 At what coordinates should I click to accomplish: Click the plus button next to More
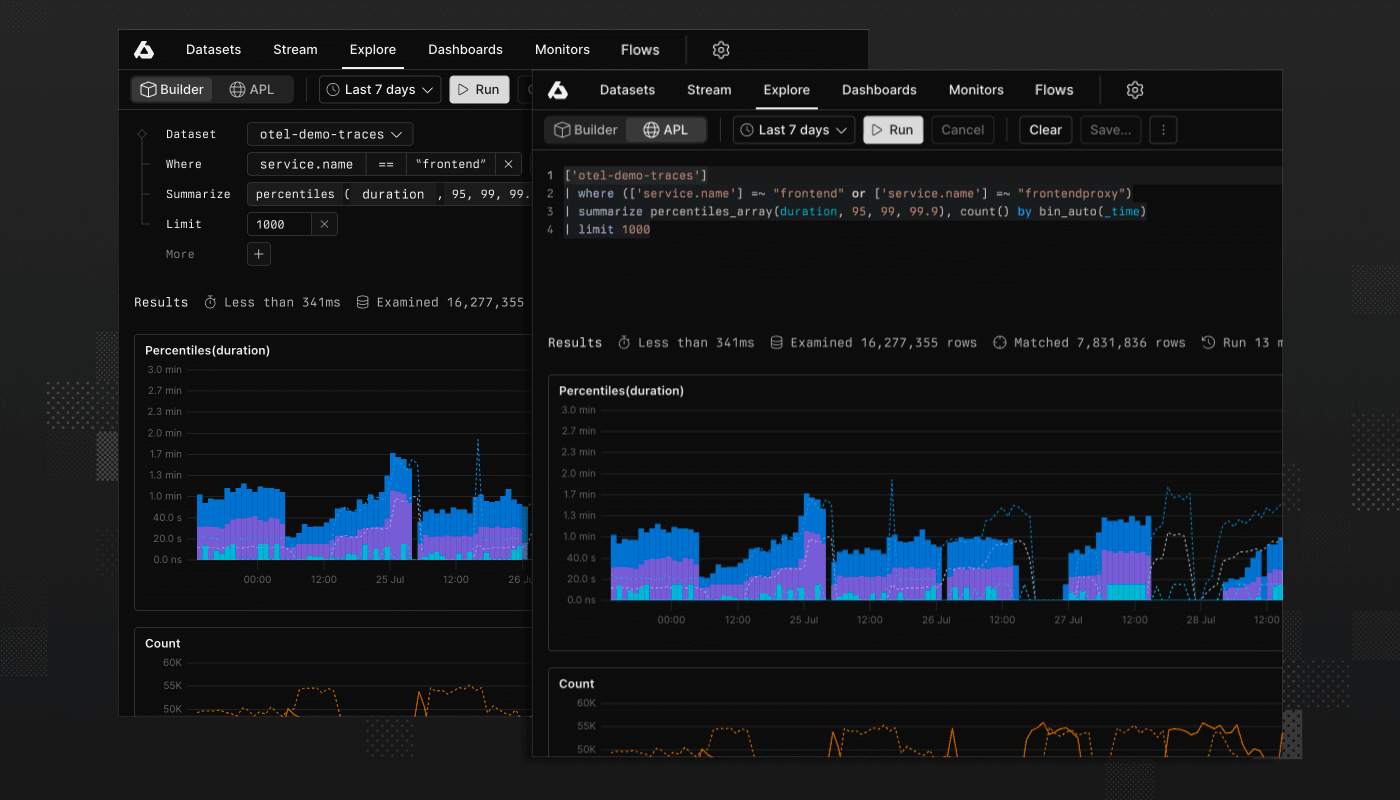tap(258, 254)
